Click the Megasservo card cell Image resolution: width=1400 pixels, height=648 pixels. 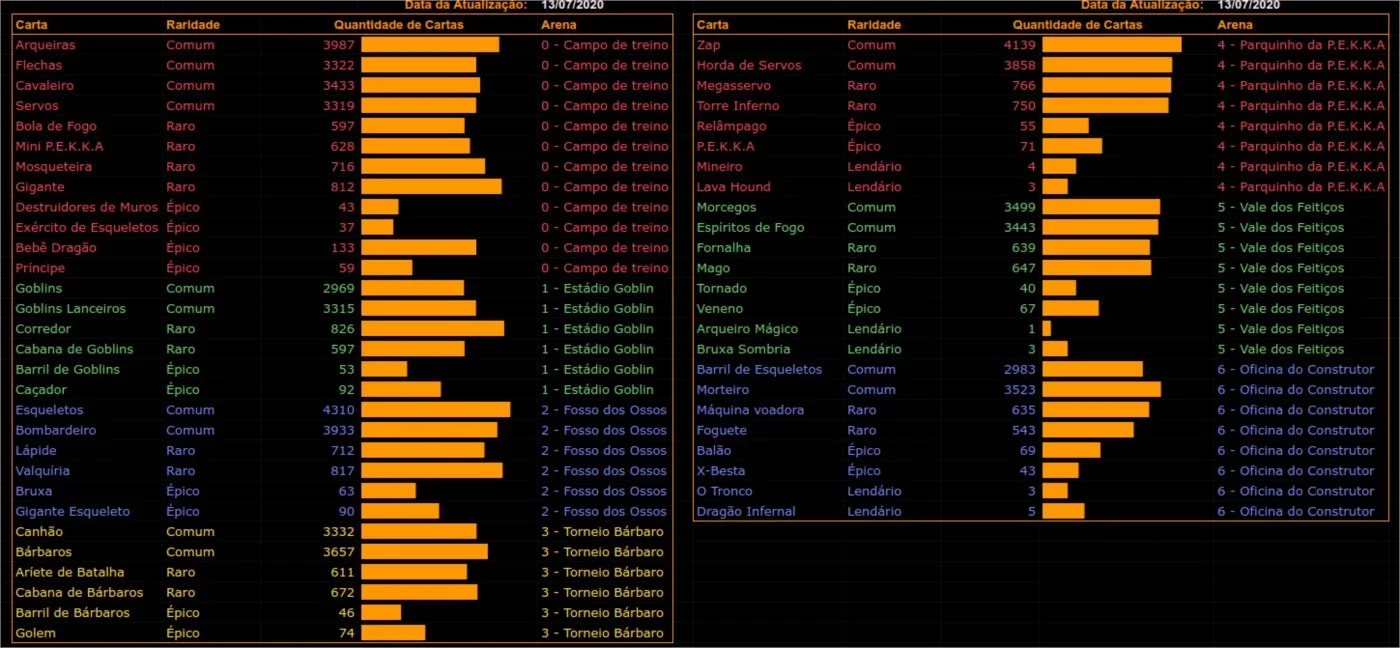pos(734,86)
